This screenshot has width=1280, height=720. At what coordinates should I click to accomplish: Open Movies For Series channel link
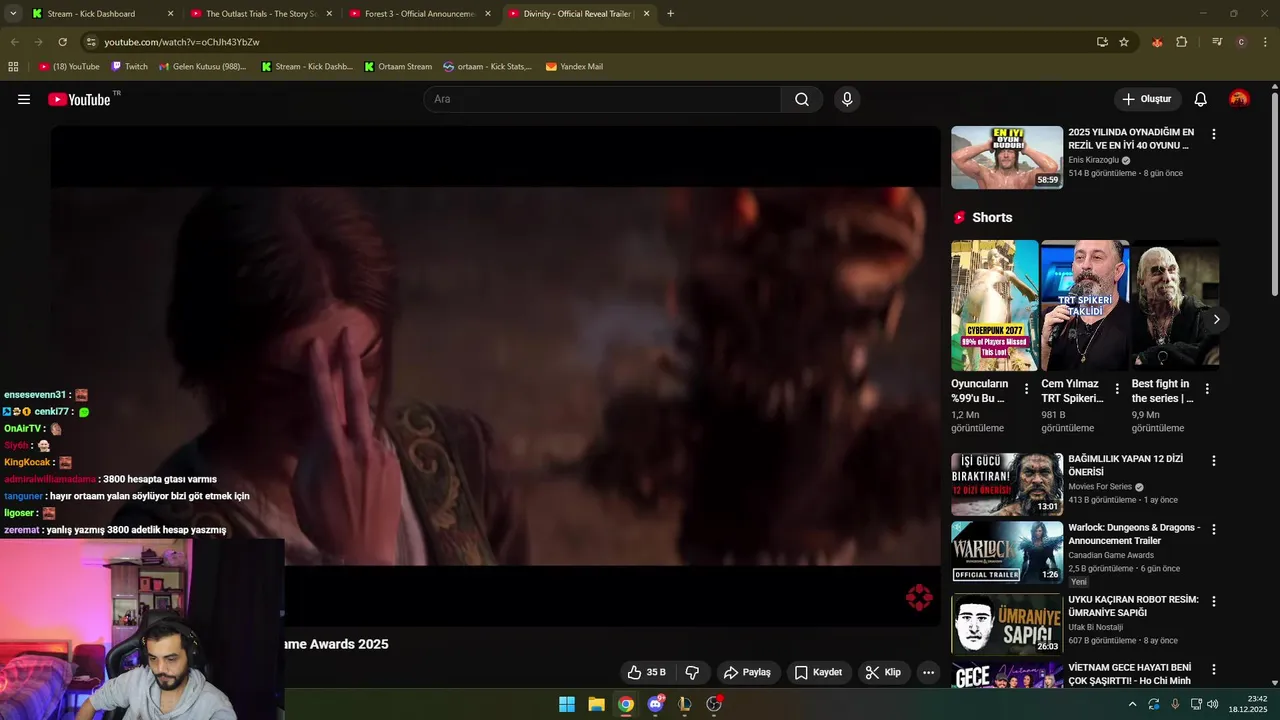1100,487
